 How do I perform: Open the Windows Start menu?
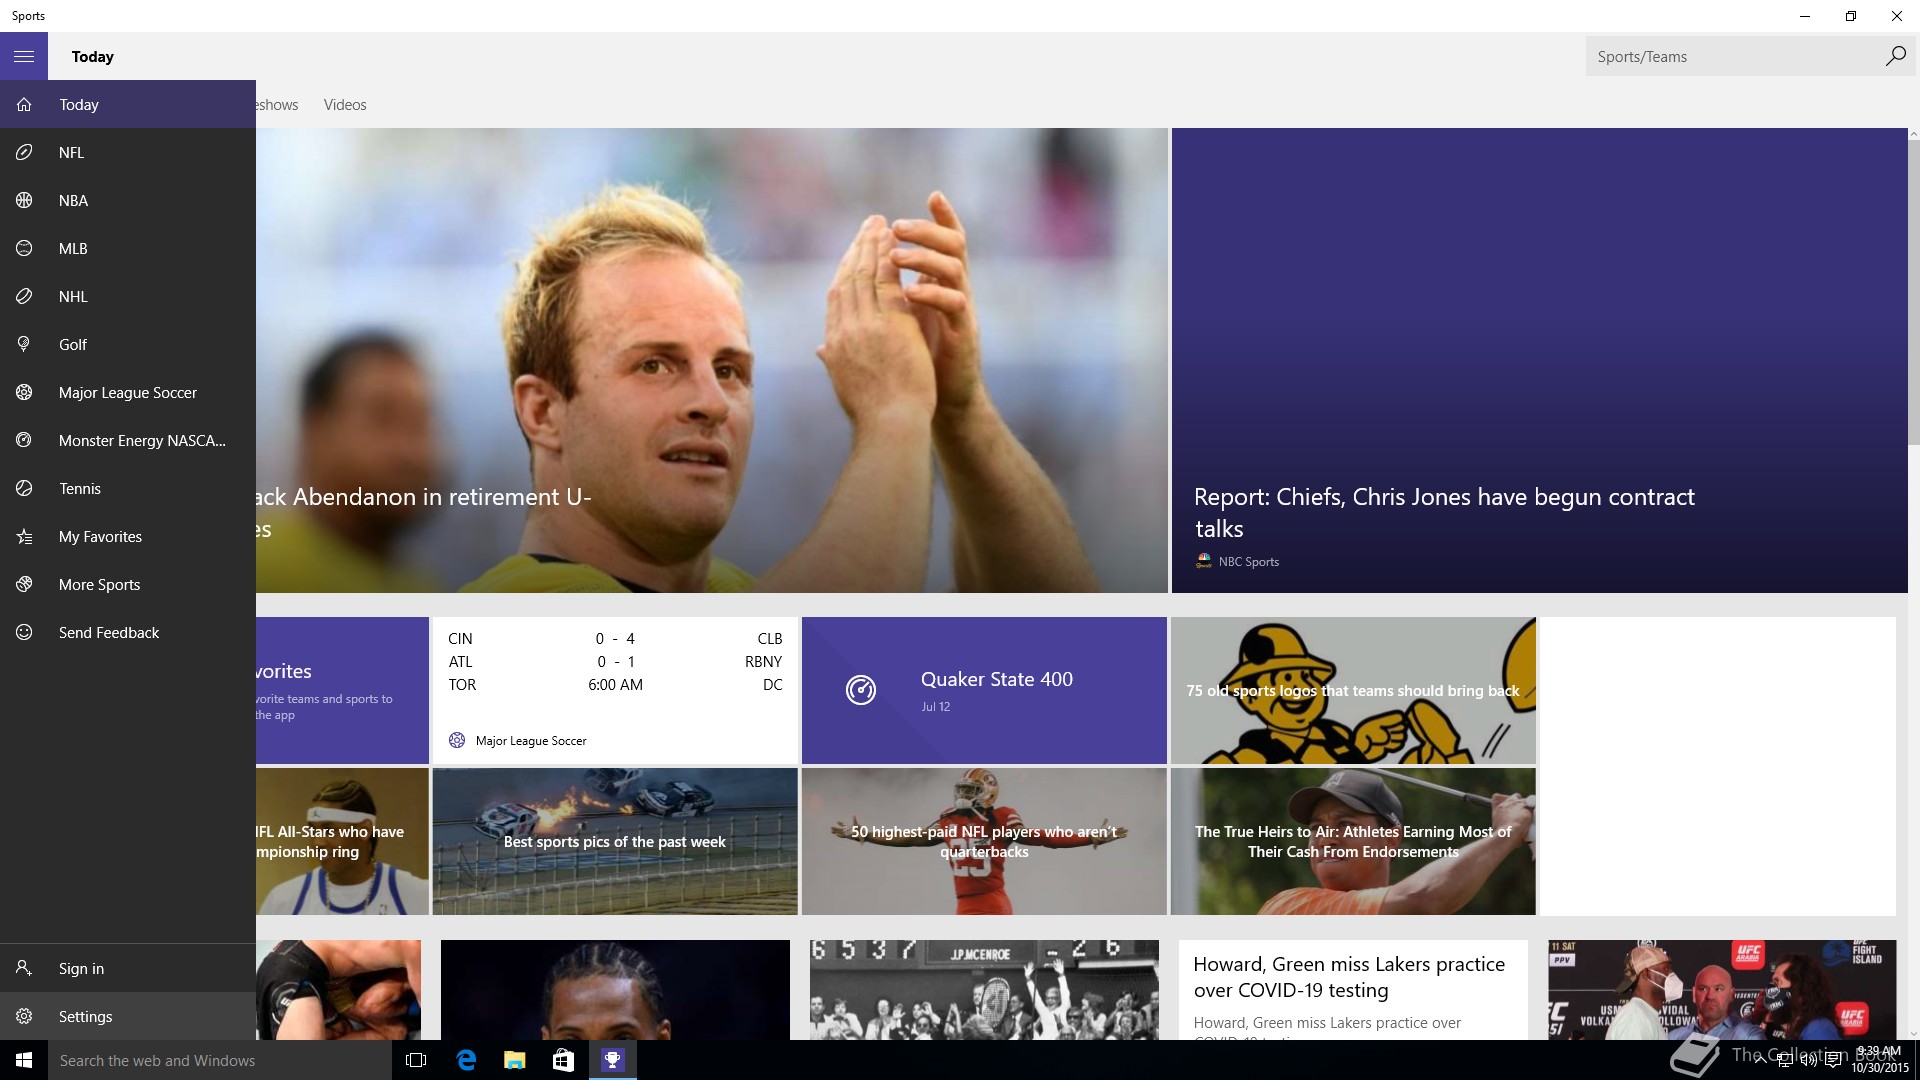click(24, 1060)
